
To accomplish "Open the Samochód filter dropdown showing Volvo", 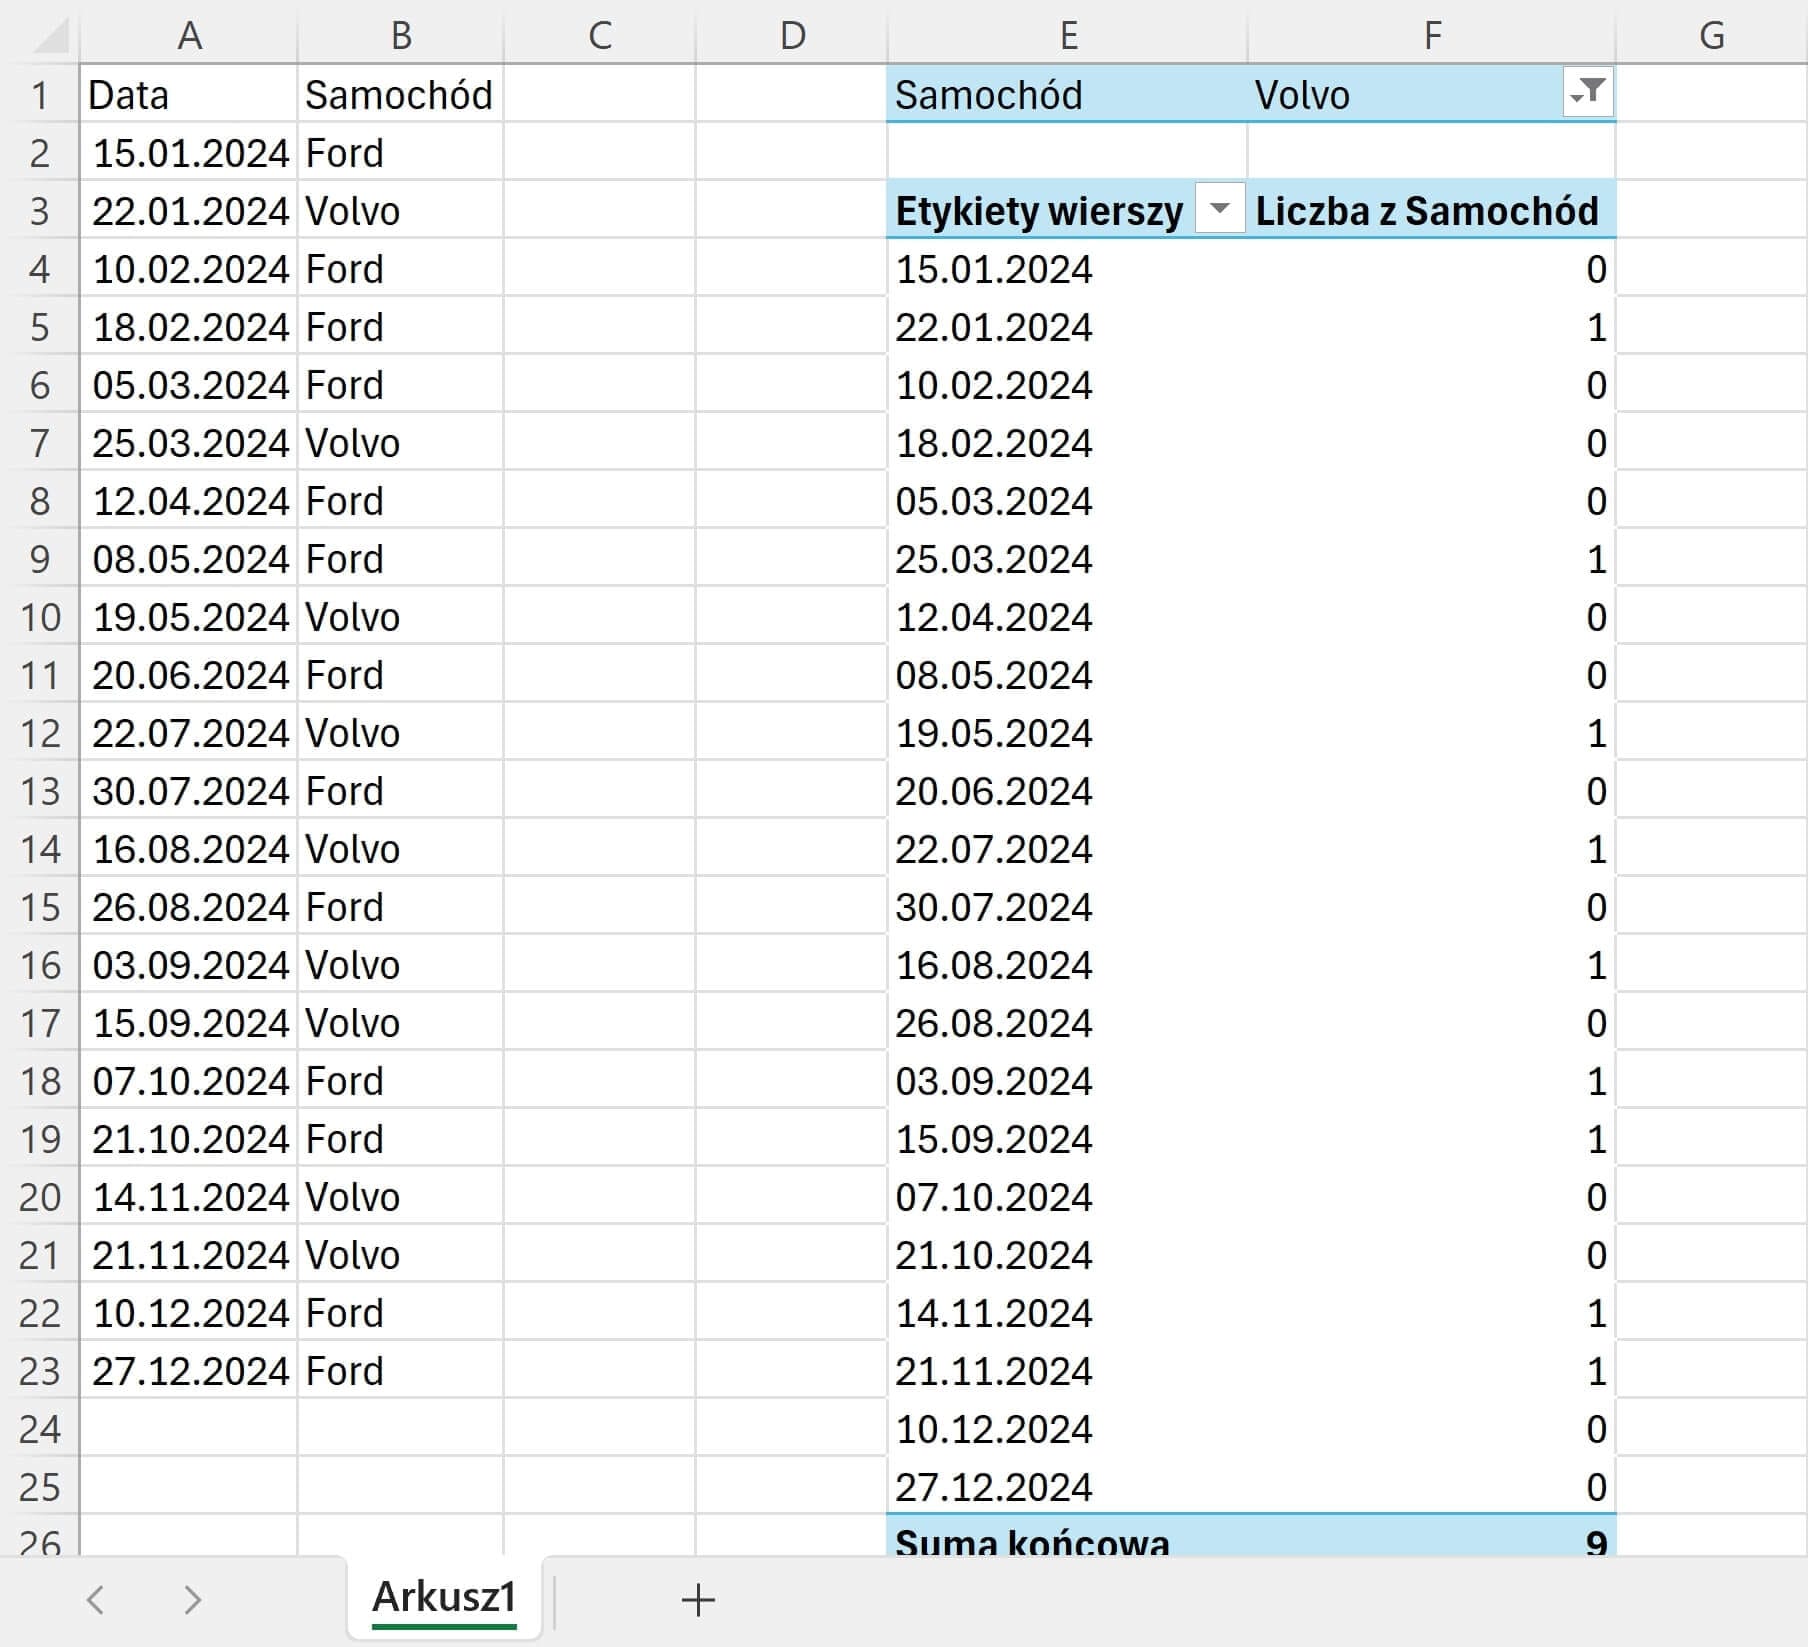I will 1587,94.
